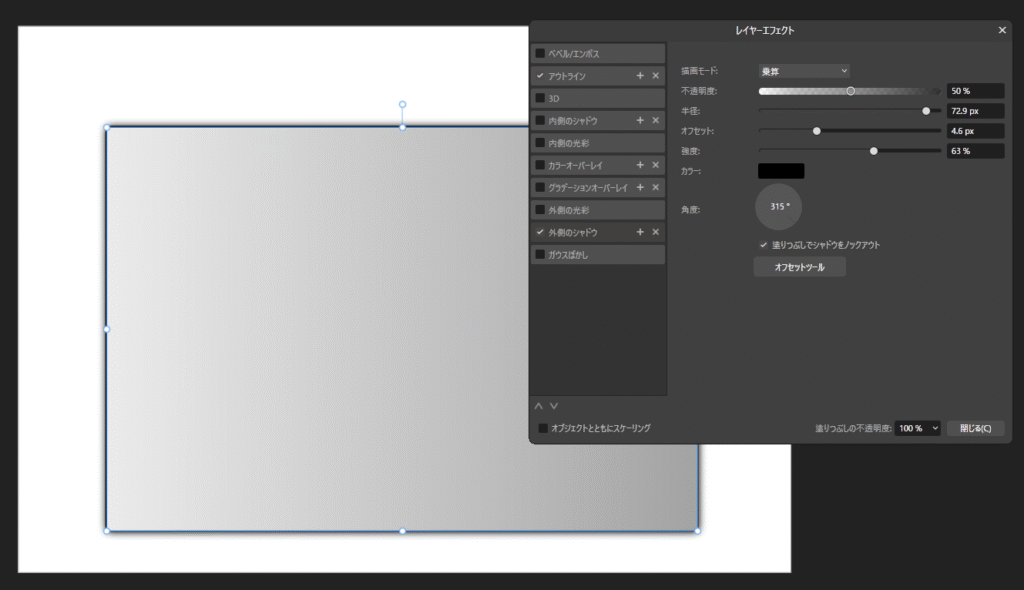The height and width of the screenshot is (590, 1024).
Task: Toggle the ガウスぼかし effect checkbox
Action: click(541, 254)
